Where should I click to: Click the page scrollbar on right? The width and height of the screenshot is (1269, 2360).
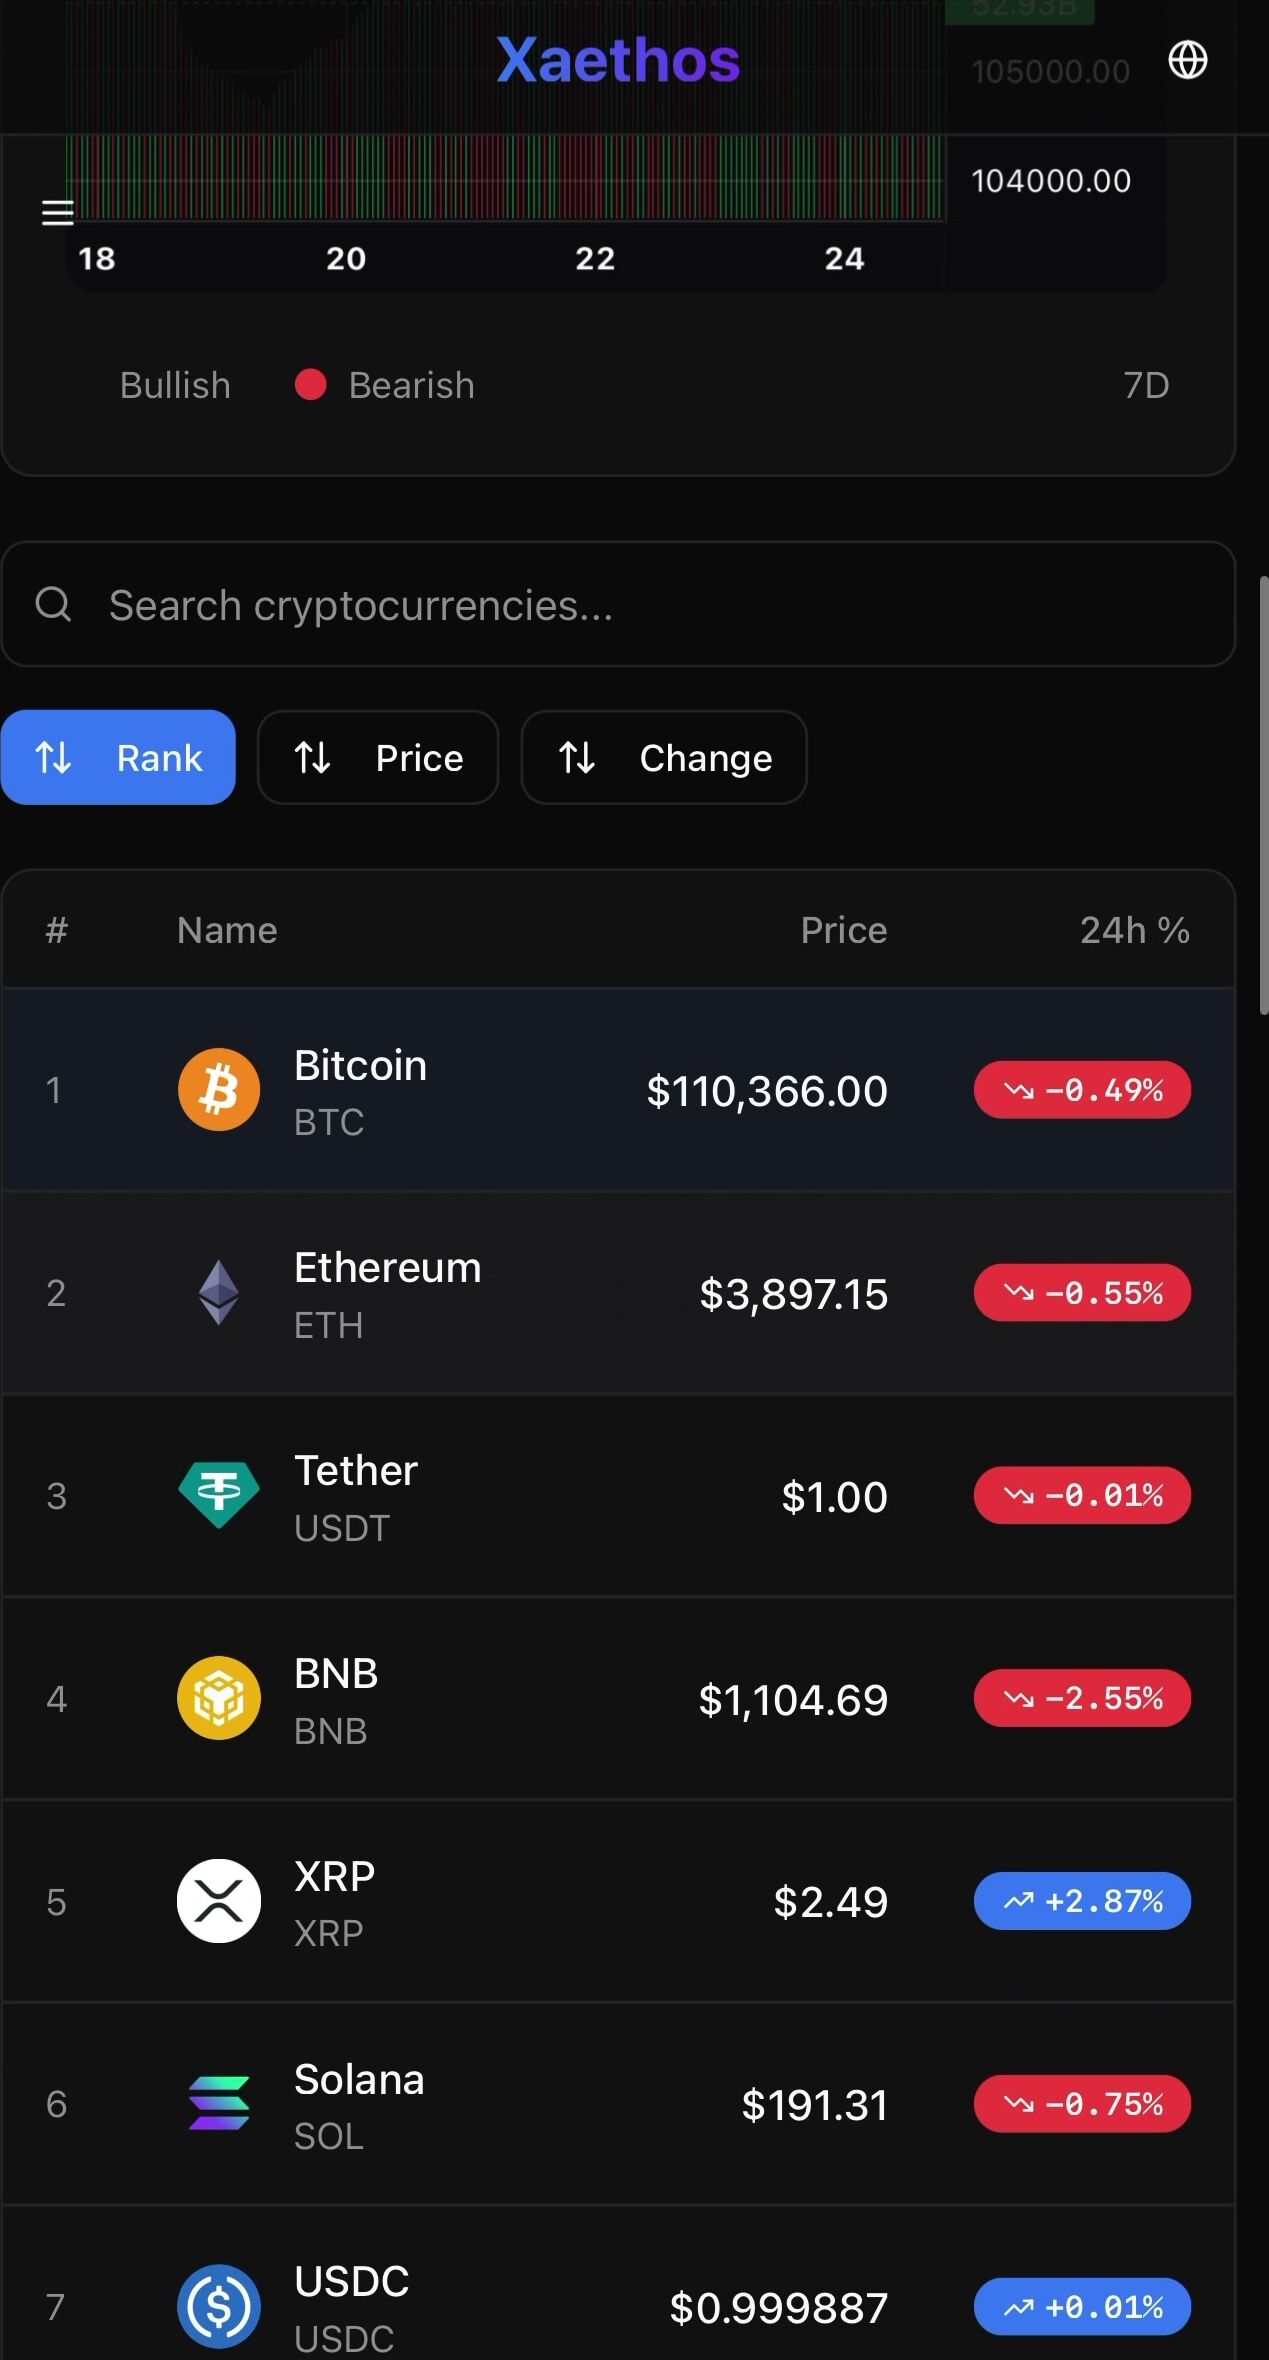tap(1264, 795)
